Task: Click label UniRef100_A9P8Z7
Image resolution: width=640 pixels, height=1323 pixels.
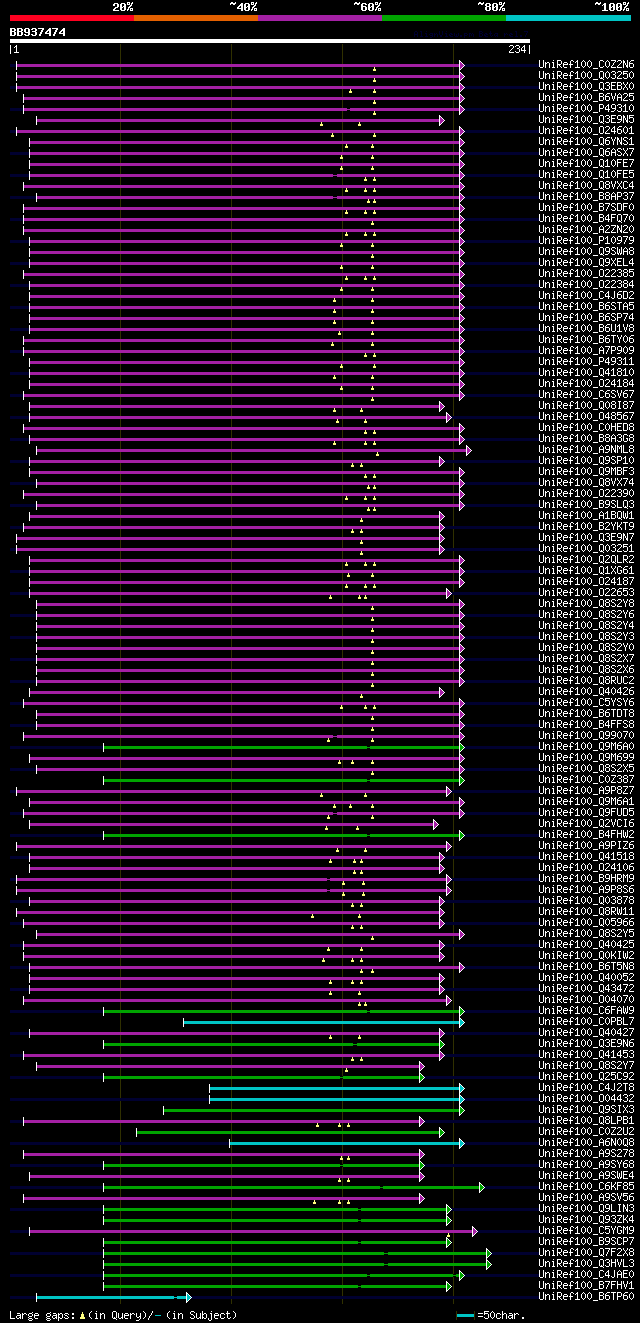Action: click(586, 790)
